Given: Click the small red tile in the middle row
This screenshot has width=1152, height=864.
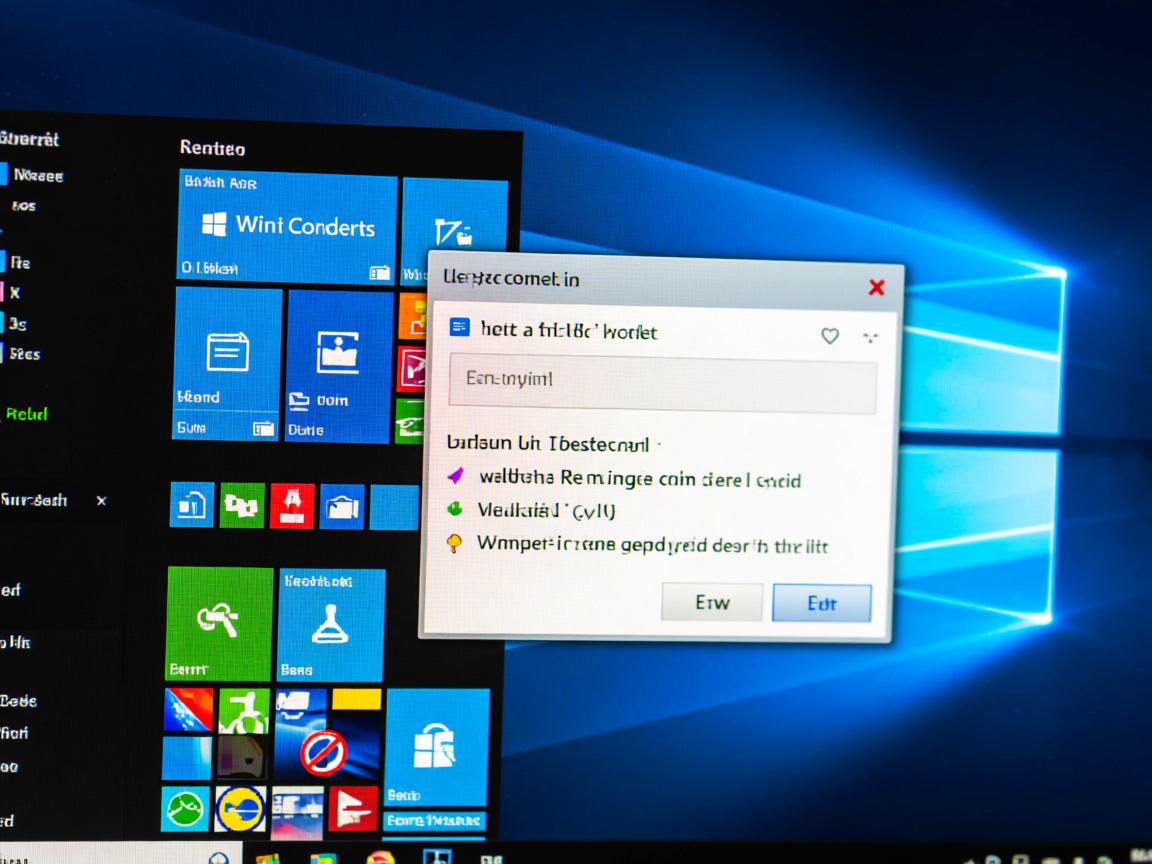Looking at the screenshot, I should click(292, 506).
